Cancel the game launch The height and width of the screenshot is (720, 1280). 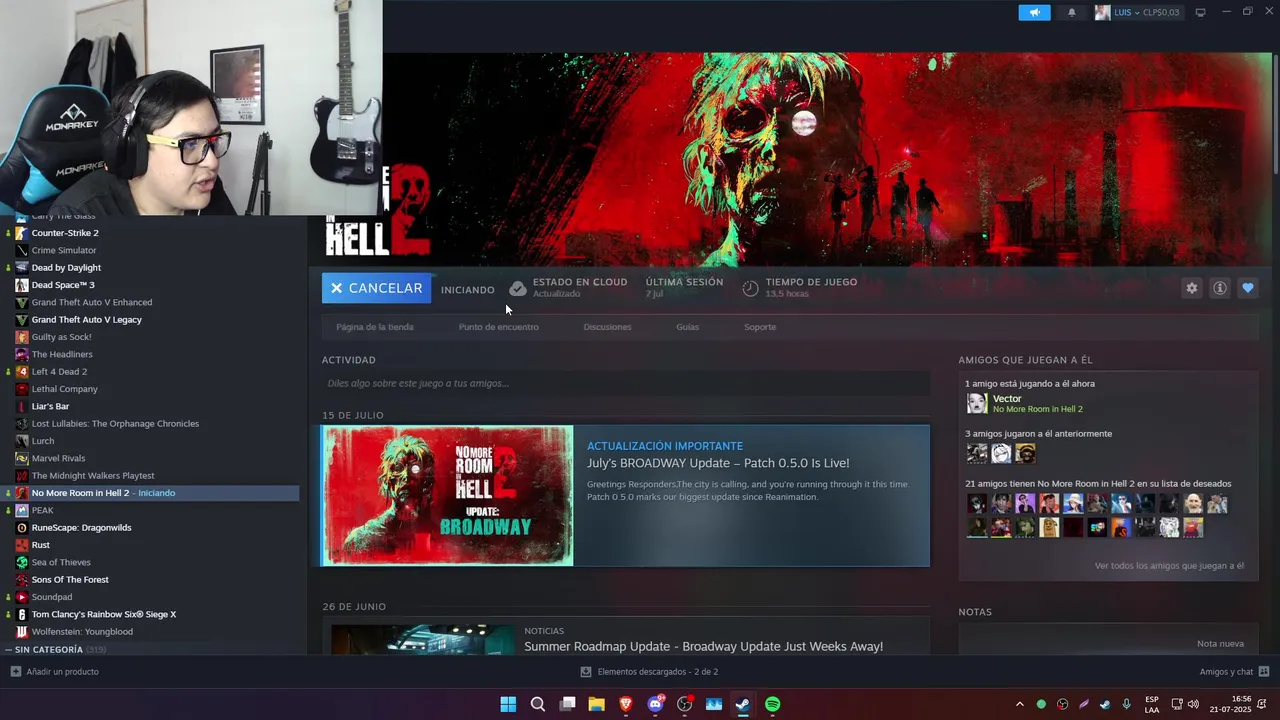tap(376, 288)
